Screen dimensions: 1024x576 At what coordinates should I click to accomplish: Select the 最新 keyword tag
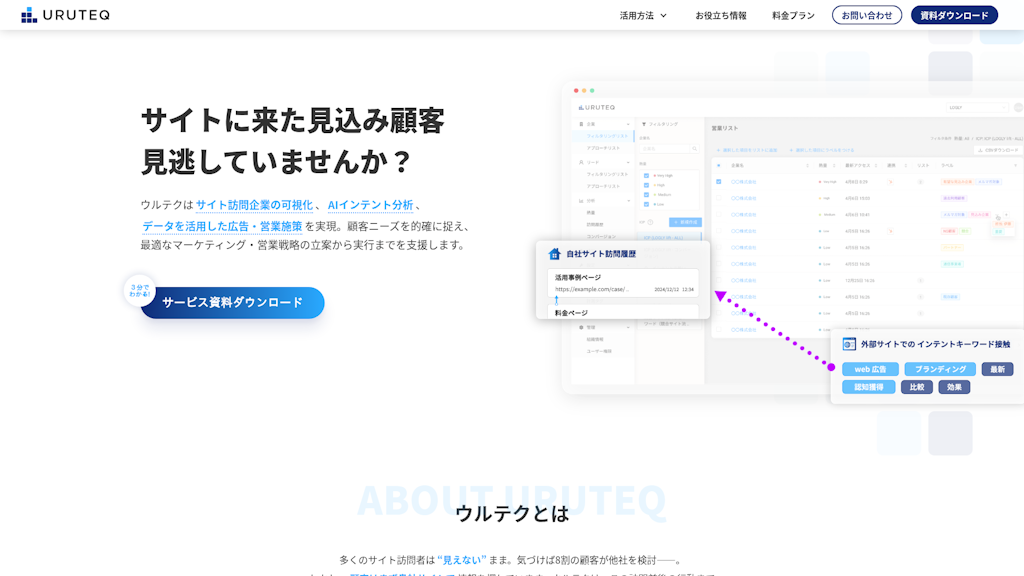coord(997,369)
